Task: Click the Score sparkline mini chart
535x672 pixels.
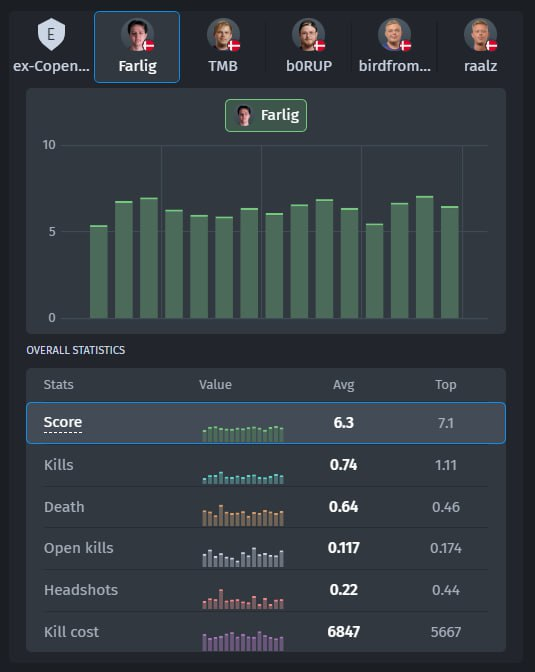Action: coord(243,434)
